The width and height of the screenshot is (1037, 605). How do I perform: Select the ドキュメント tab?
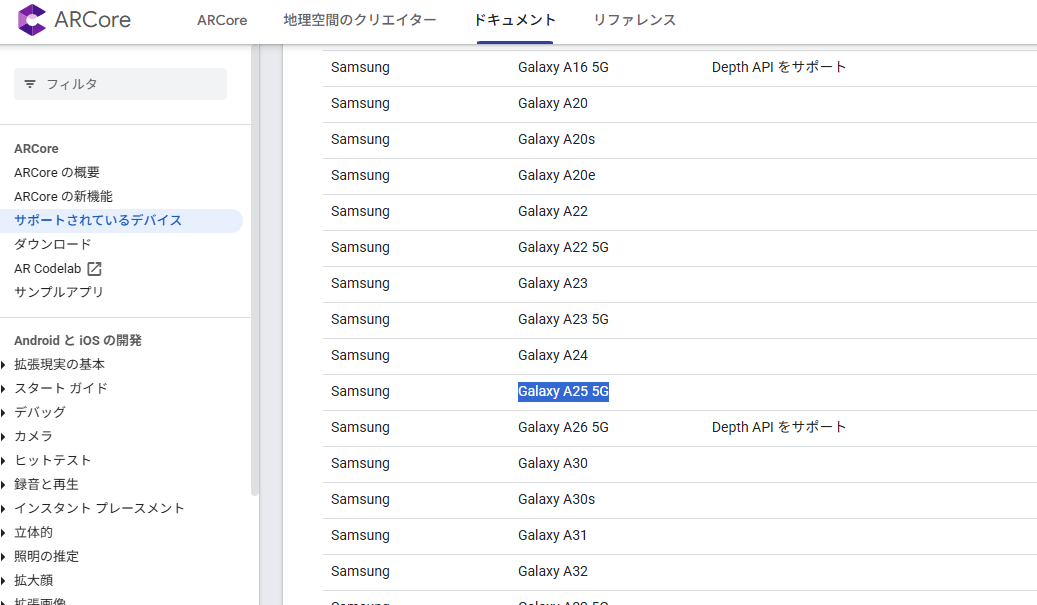click(515, 20)
